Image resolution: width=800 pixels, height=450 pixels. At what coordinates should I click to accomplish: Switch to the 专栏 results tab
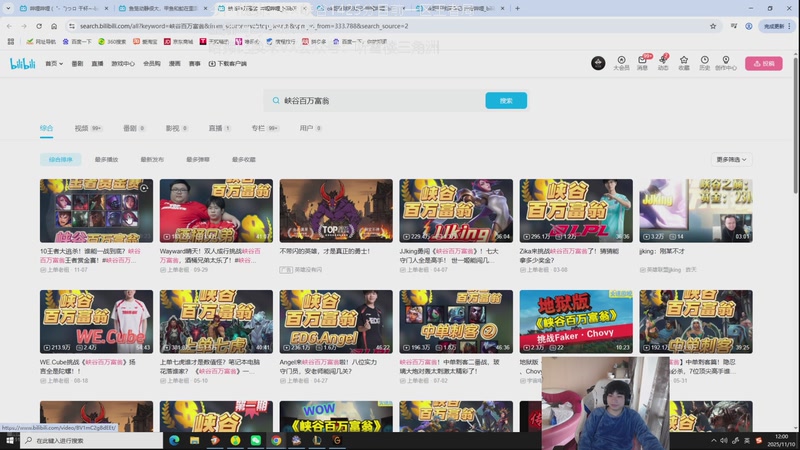[265, 128]
